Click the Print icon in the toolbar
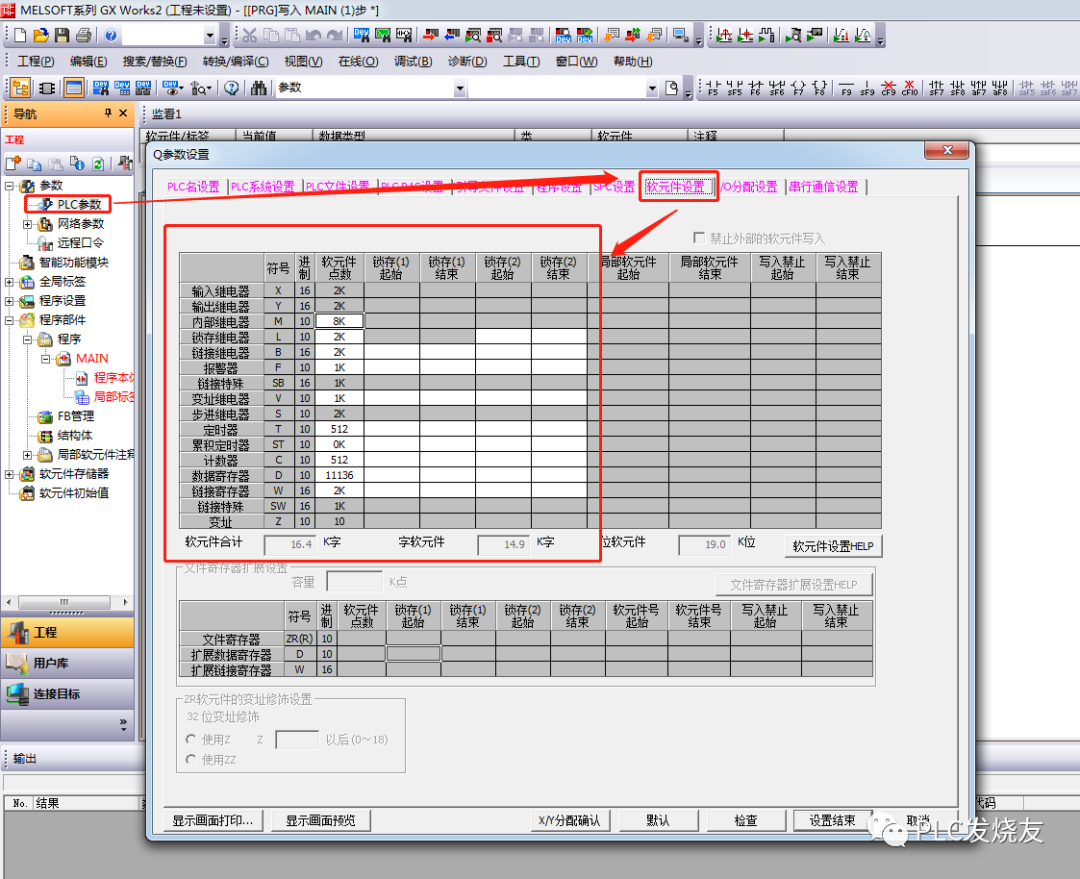This screenshot has width=1080, height=879. (x=83, y=36)
